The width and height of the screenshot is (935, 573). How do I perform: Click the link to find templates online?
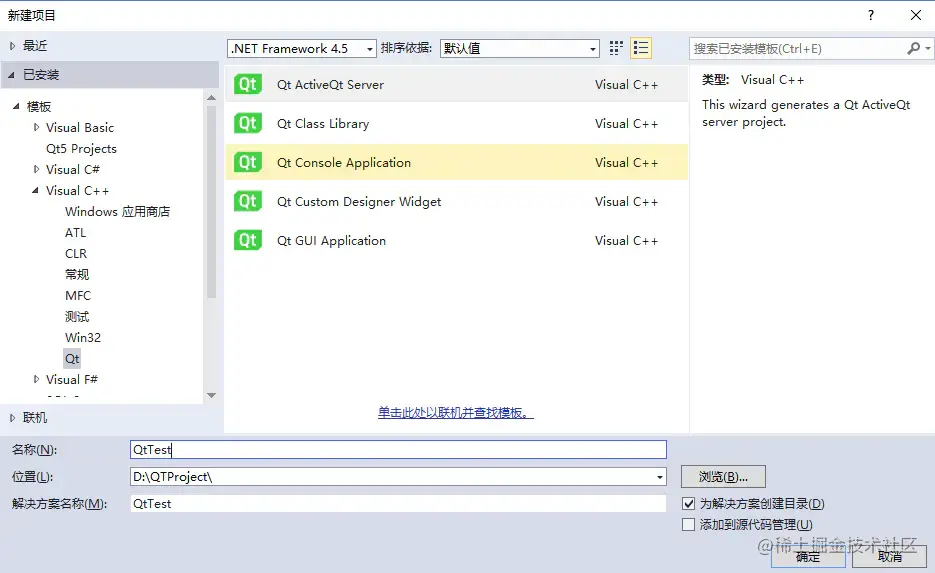tap(456, 413)
